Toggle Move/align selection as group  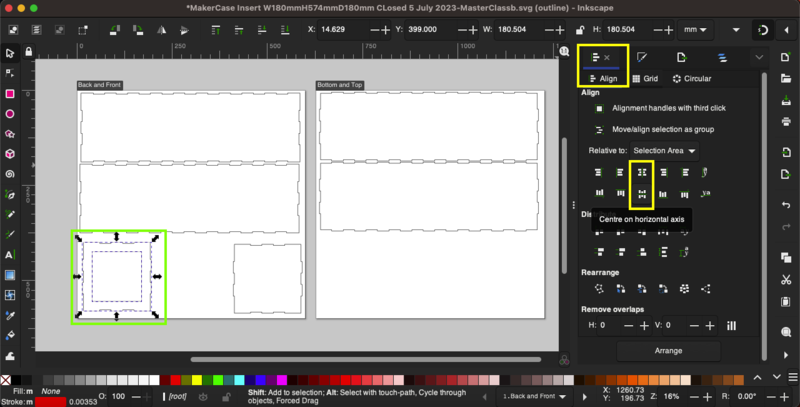click(x=599, y=130)
